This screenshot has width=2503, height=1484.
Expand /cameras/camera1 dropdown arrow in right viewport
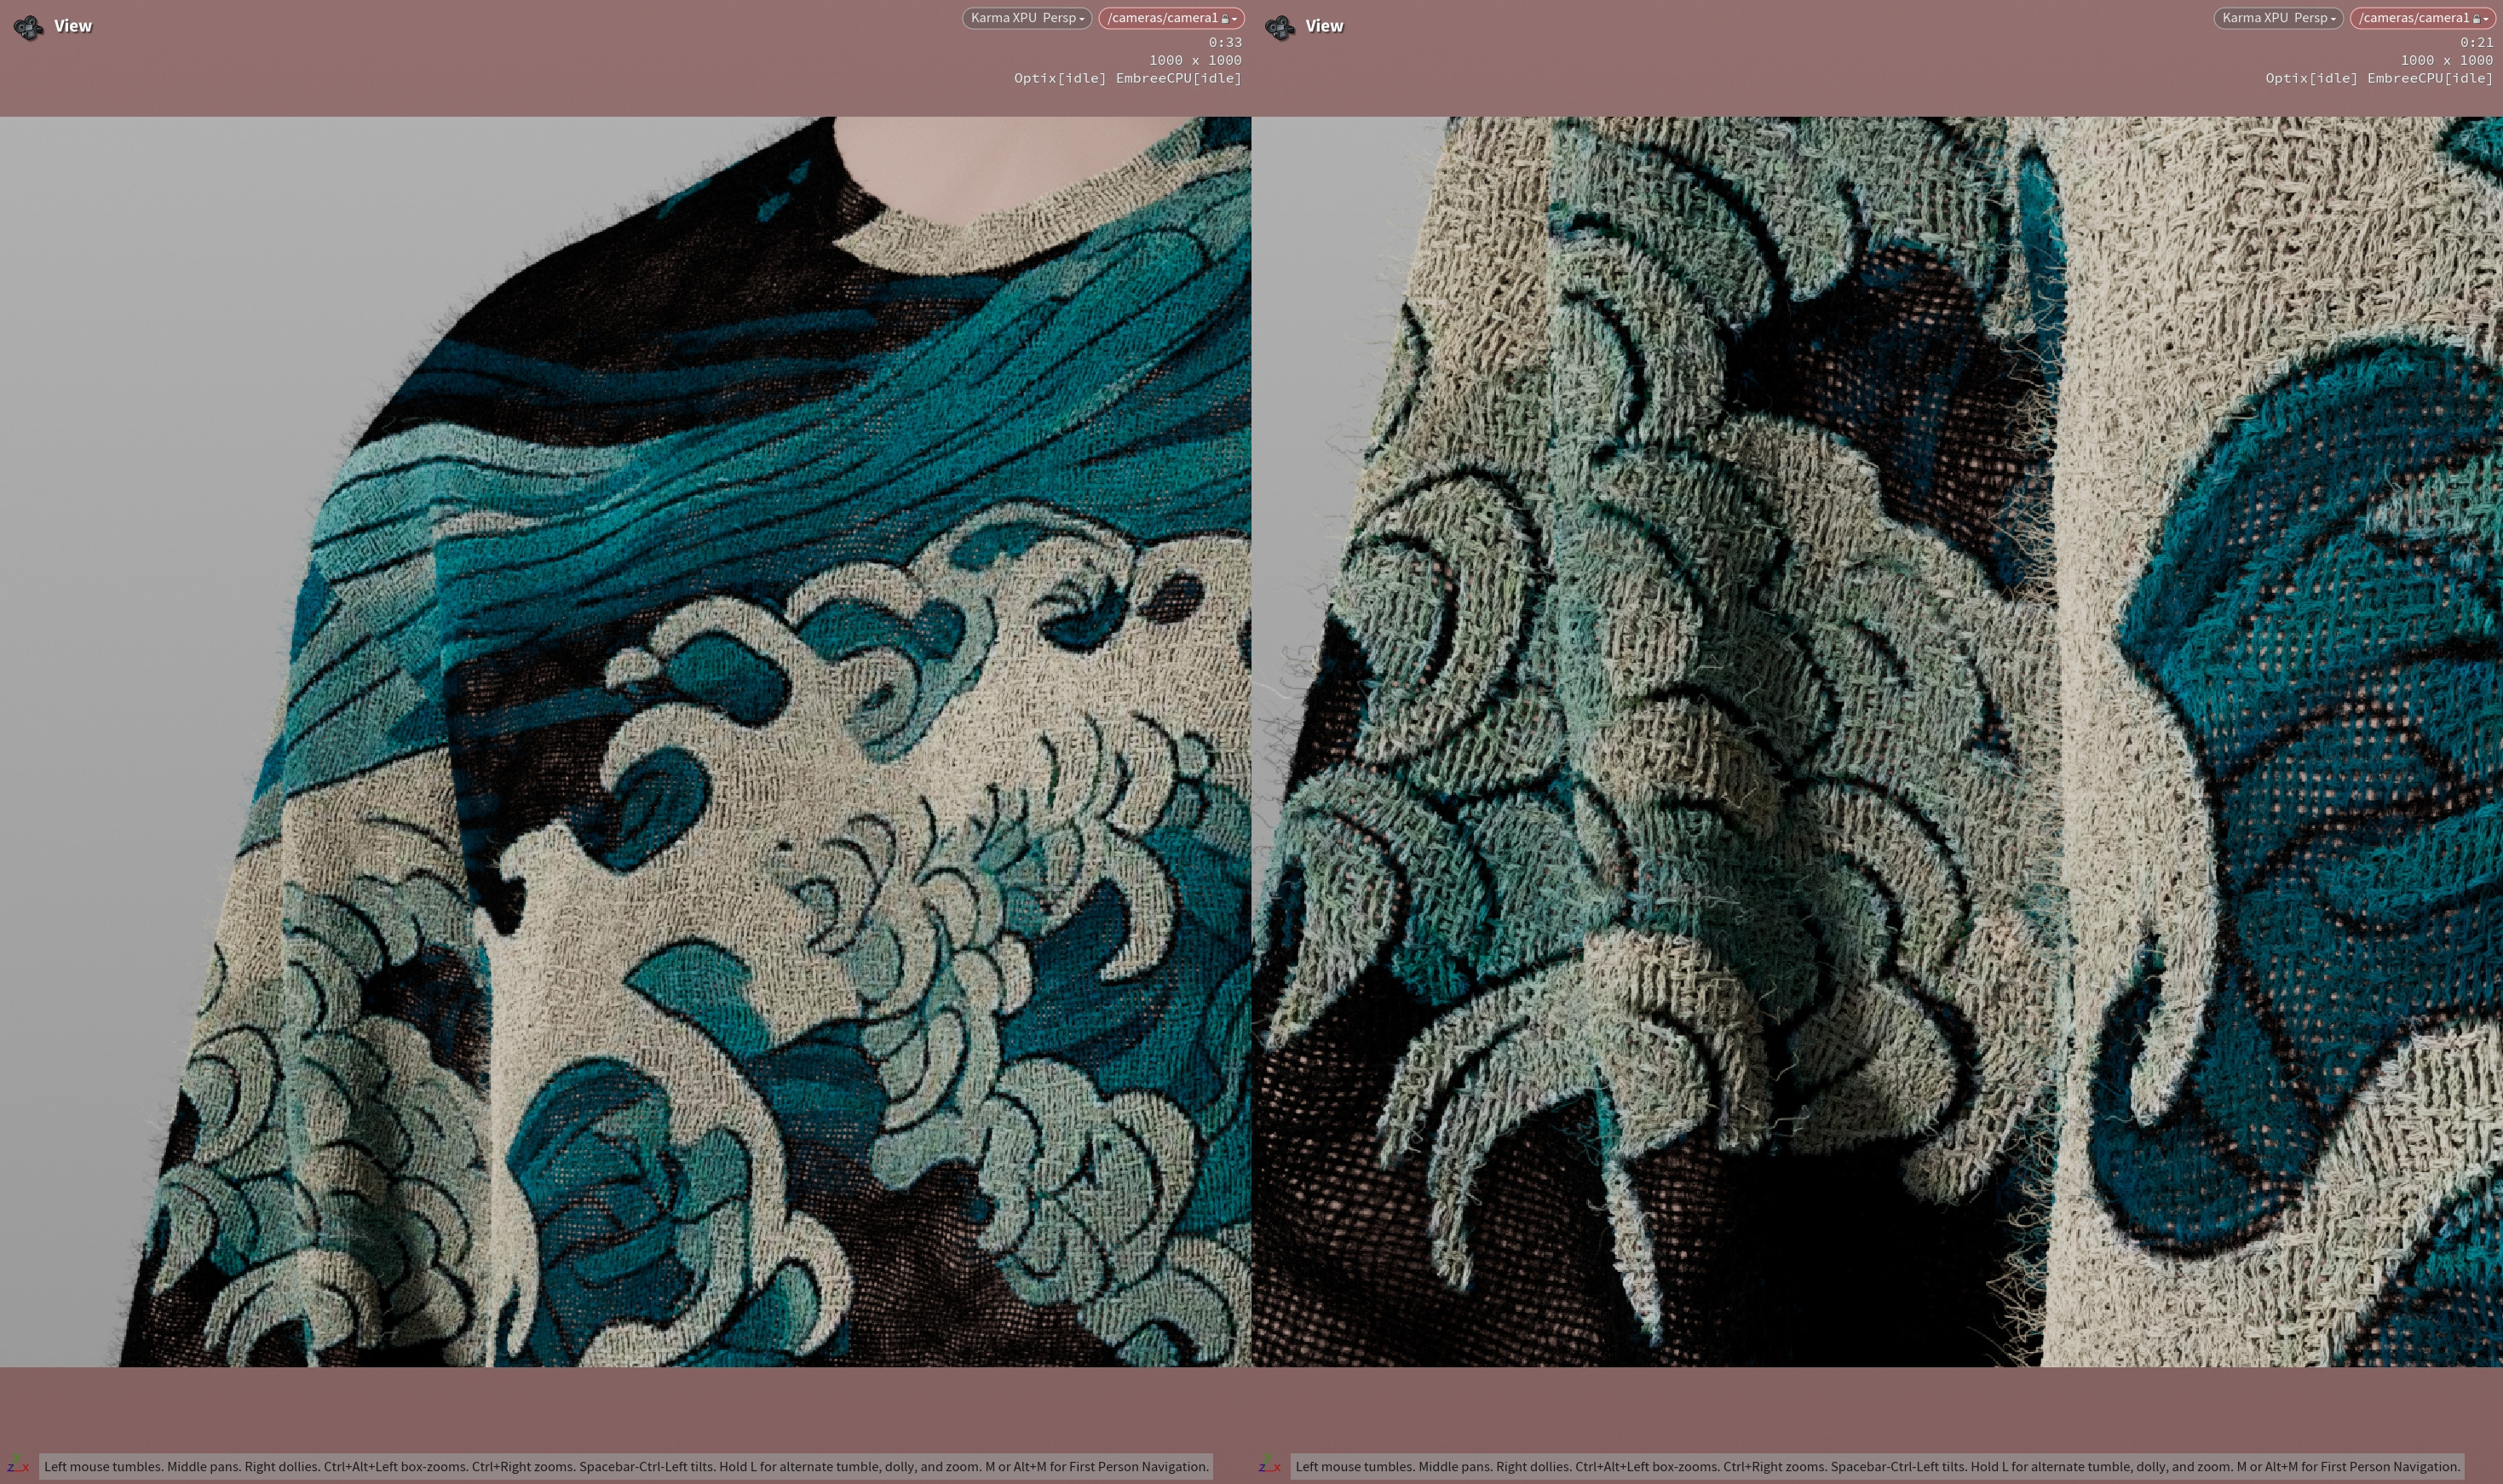2486,19
